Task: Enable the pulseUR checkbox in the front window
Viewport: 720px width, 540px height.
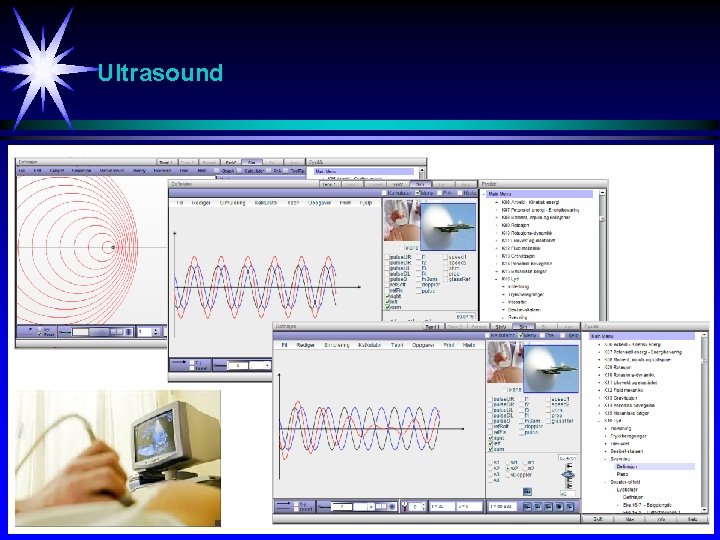Action: 490,399
